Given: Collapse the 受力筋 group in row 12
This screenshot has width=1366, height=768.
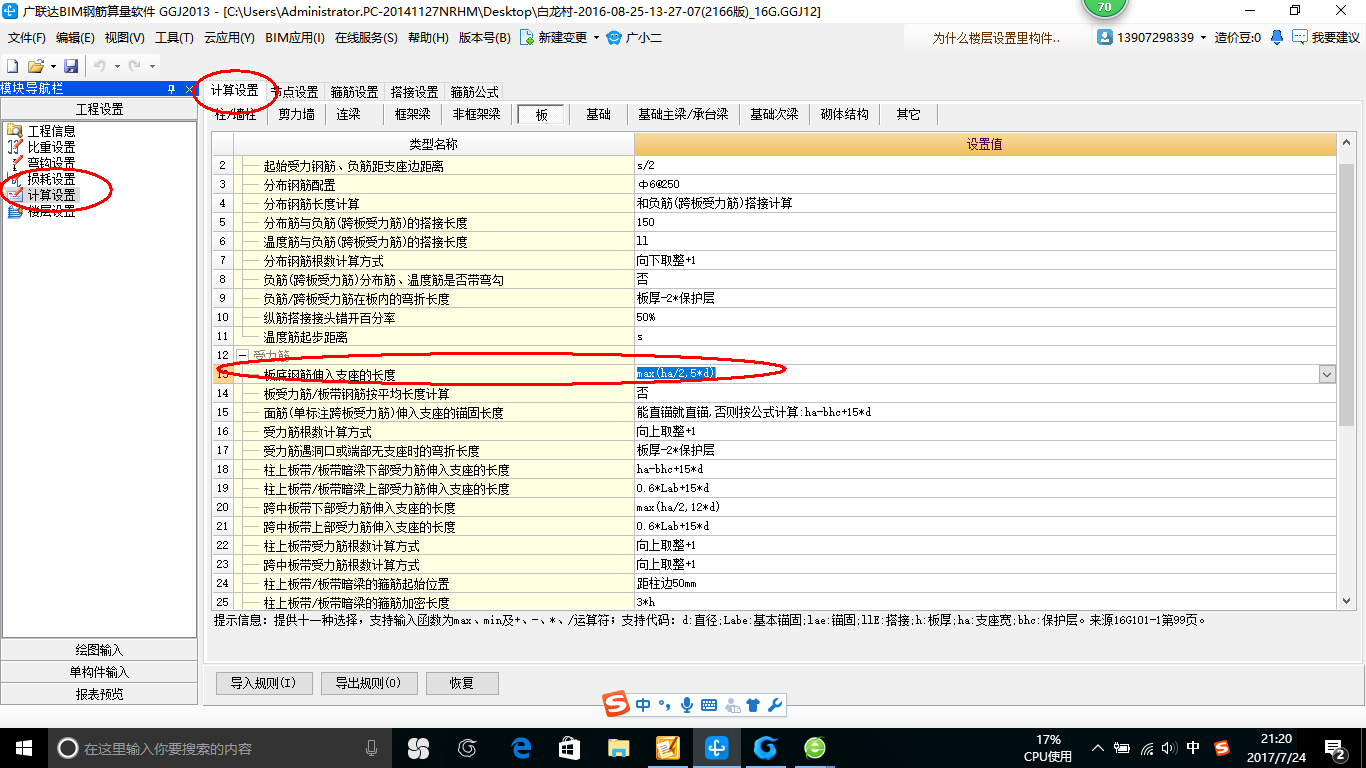Looking at the screenshot, I should (x=242, y=356).
